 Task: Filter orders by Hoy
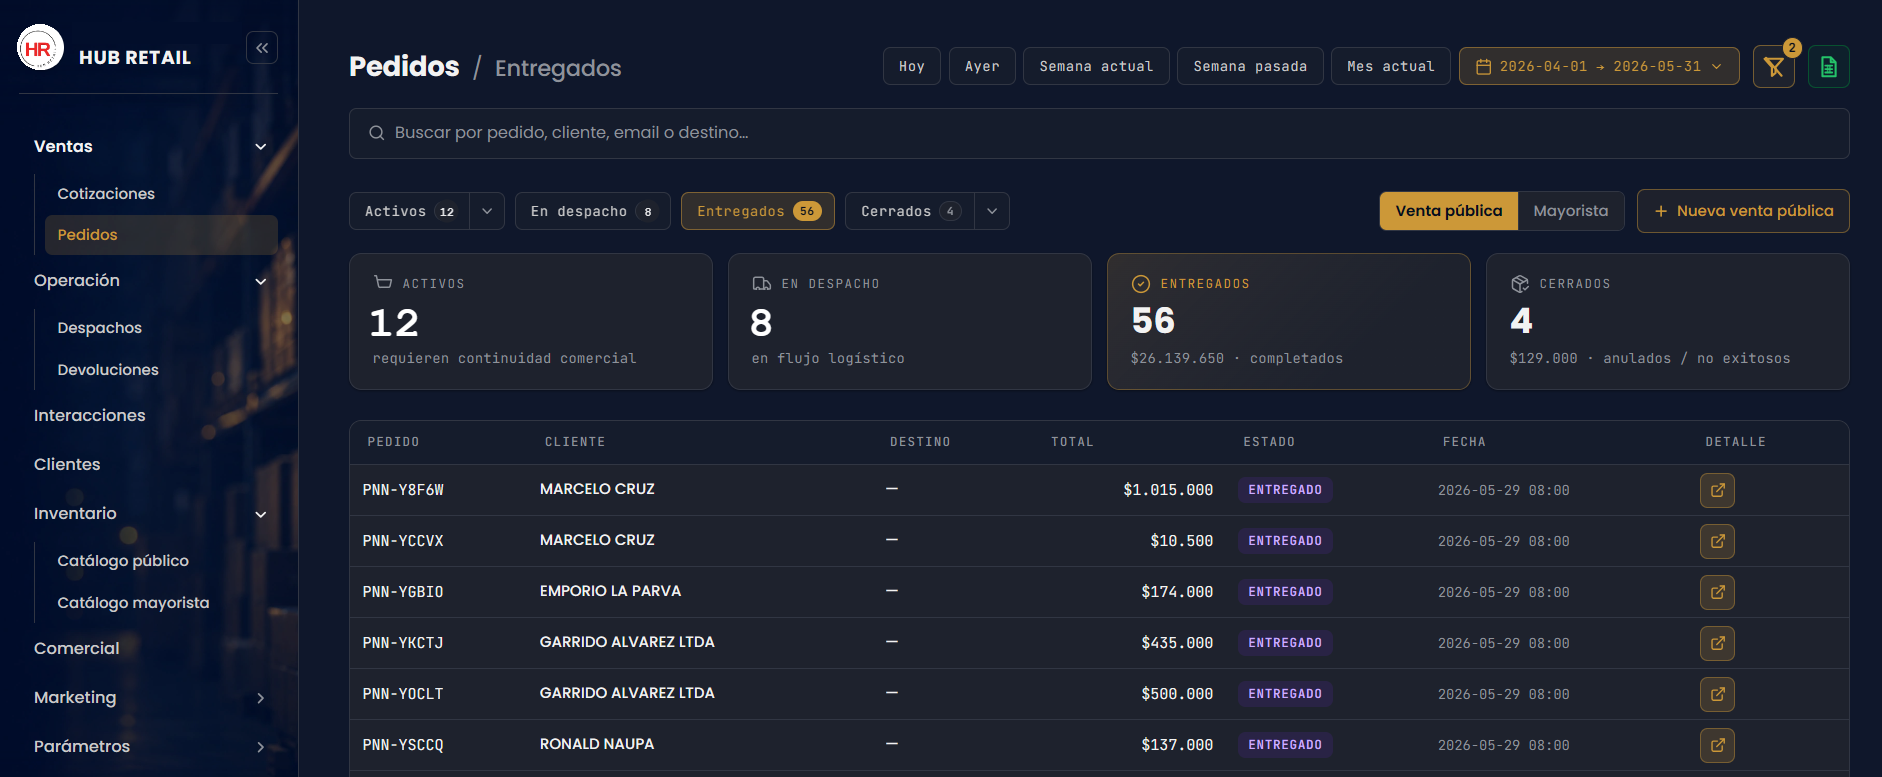pos(912,66)
